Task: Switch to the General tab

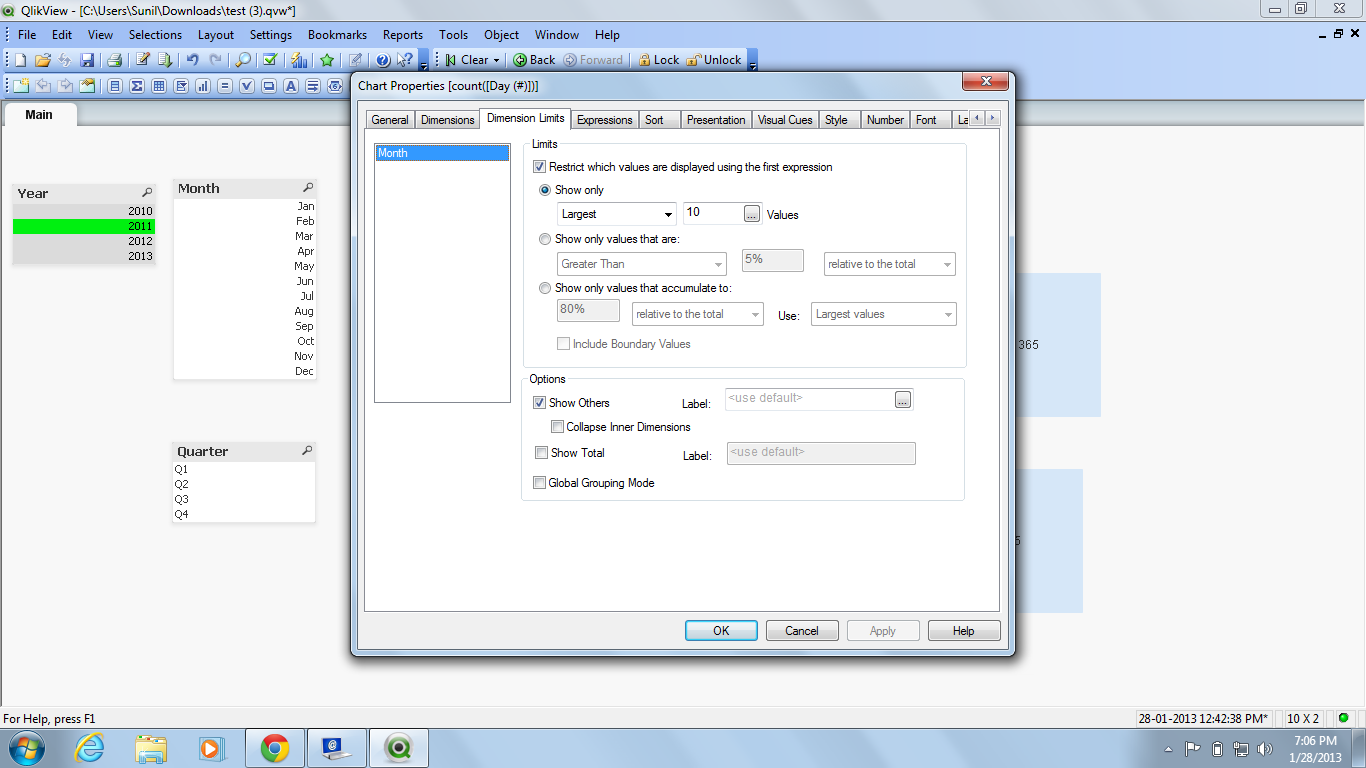Action: [390, 120]
